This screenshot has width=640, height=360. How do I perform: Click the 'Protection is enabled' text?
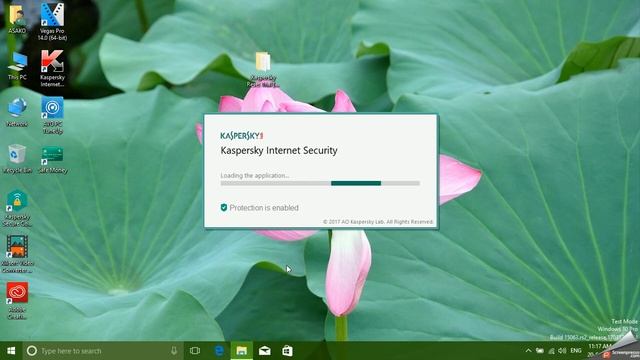264,208
